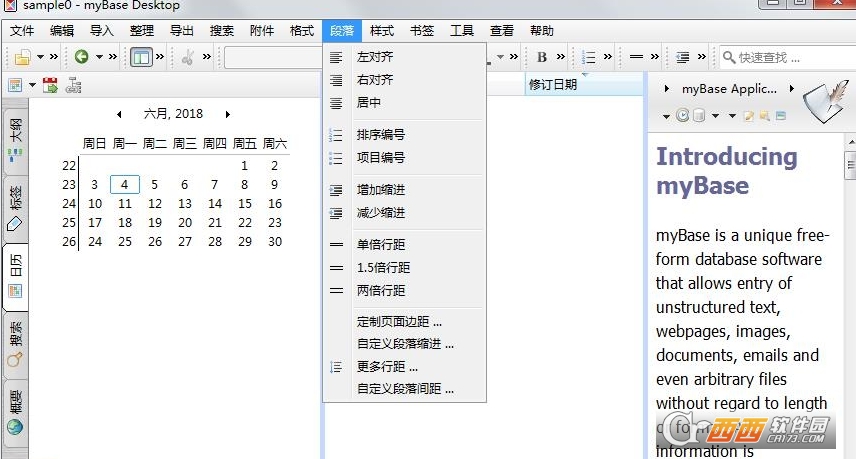Switch to the 搜索 sidebar tab
Viewport: 856px width, 459px height.
click(15, 344)
